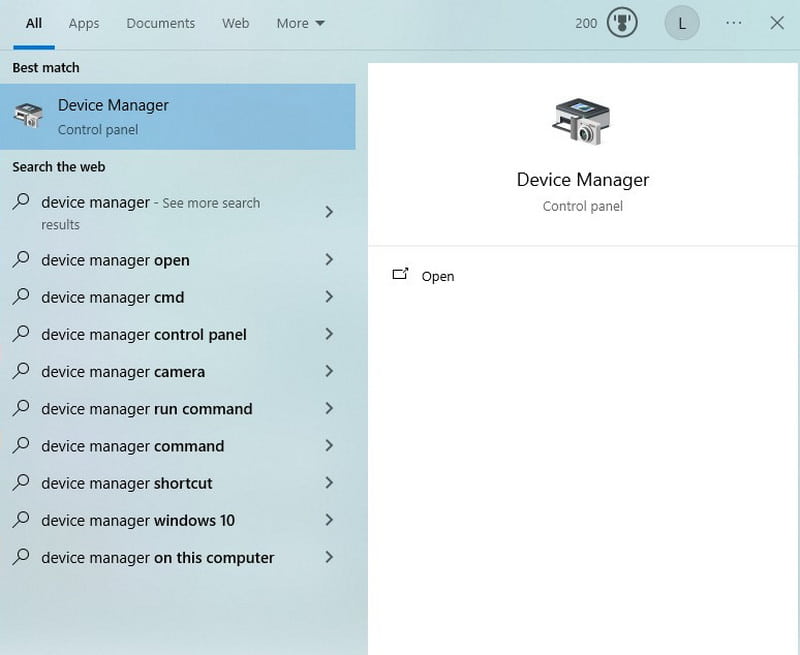Expand arrow for device manager open
This screenshot has width=800, height=655.
[329, 260]
